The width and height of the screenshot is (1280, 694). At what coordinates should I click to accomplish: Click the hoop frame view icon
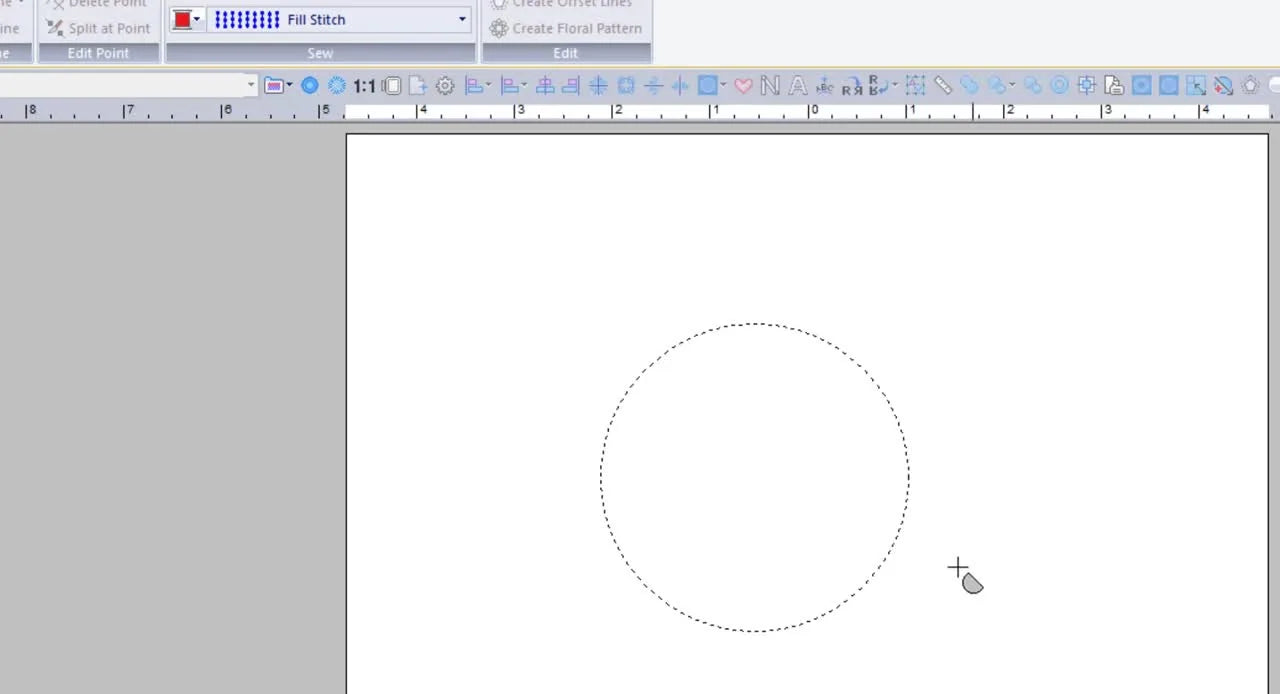coord(392,86)
